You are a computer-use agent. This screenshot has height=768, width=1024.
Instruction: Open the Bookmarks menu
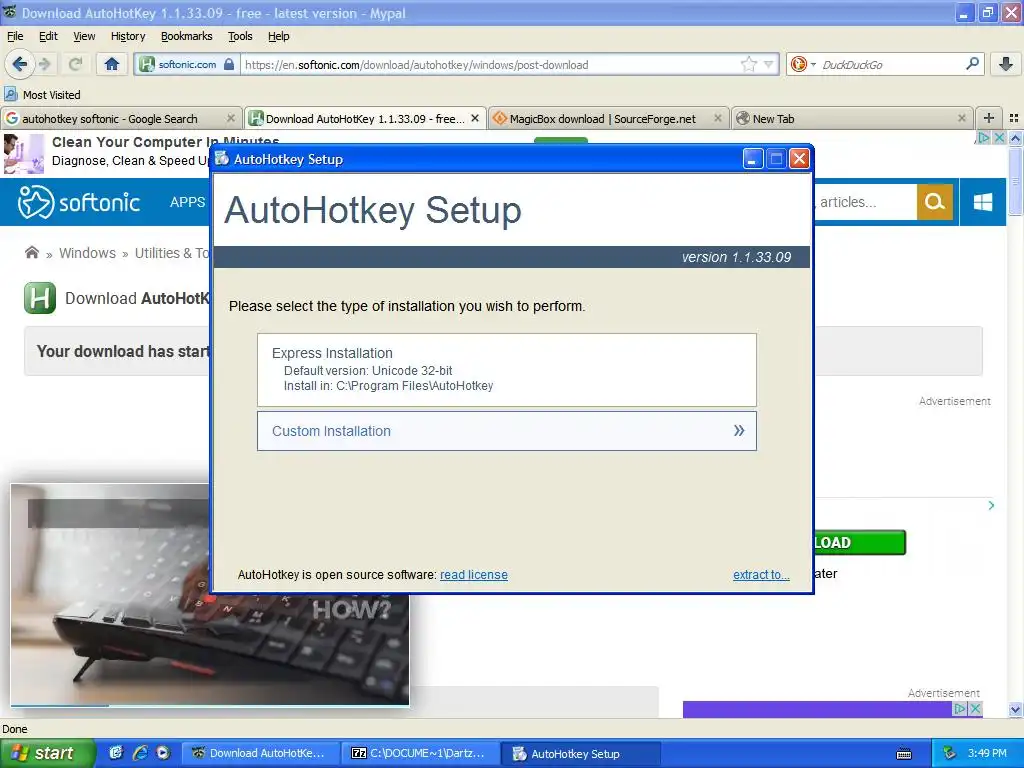[186, 36]
